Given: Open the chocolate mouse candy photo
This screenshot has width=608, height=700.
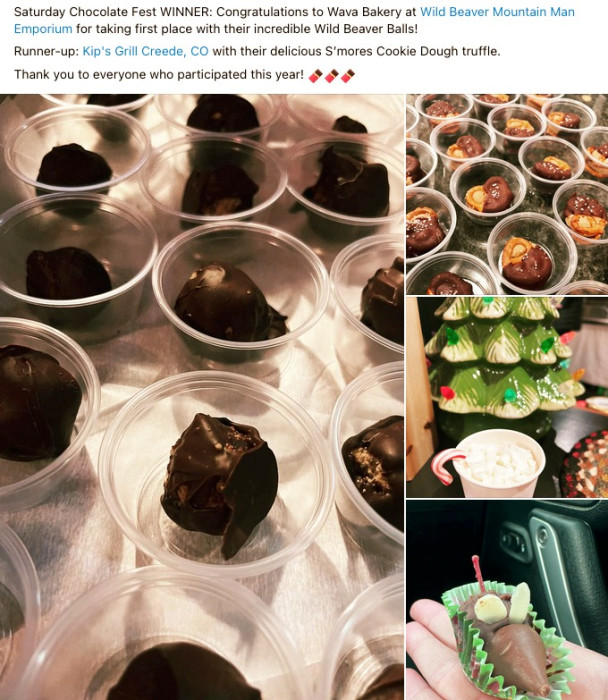Looking at the screenshot, I should 507,600.
